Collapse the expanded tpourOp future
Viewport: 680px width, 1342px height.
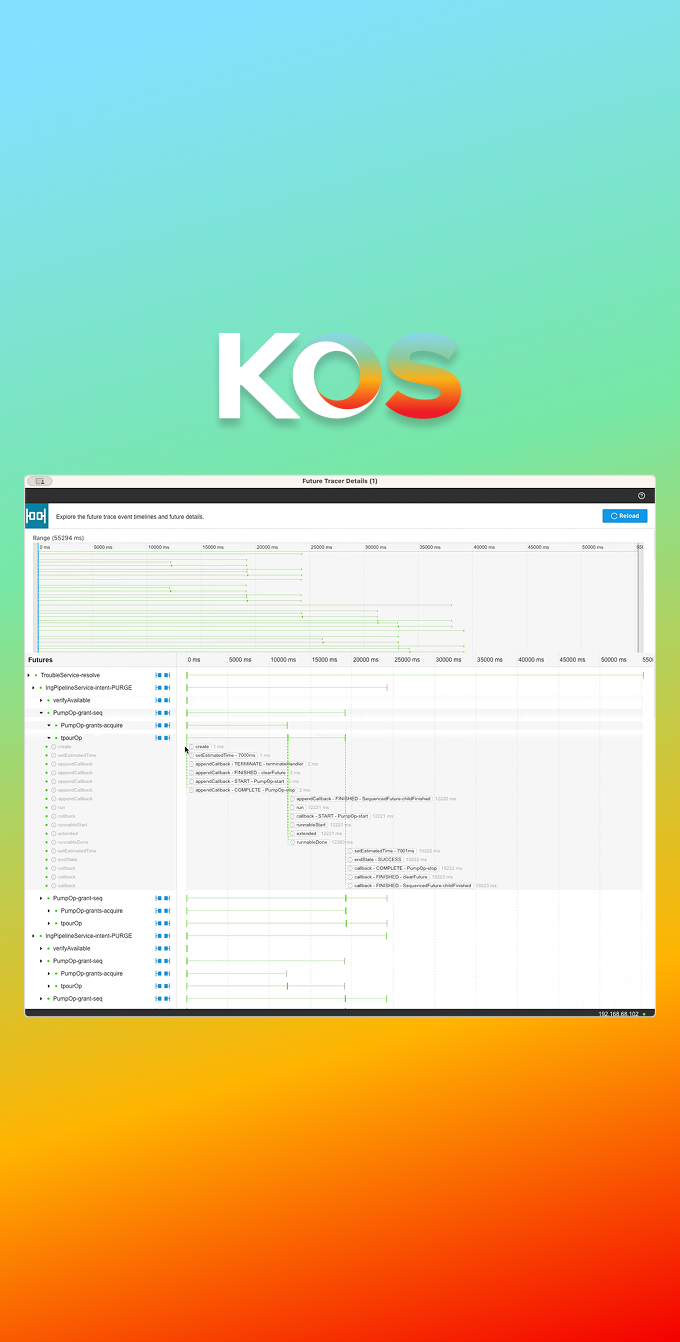tap(48, 738)
